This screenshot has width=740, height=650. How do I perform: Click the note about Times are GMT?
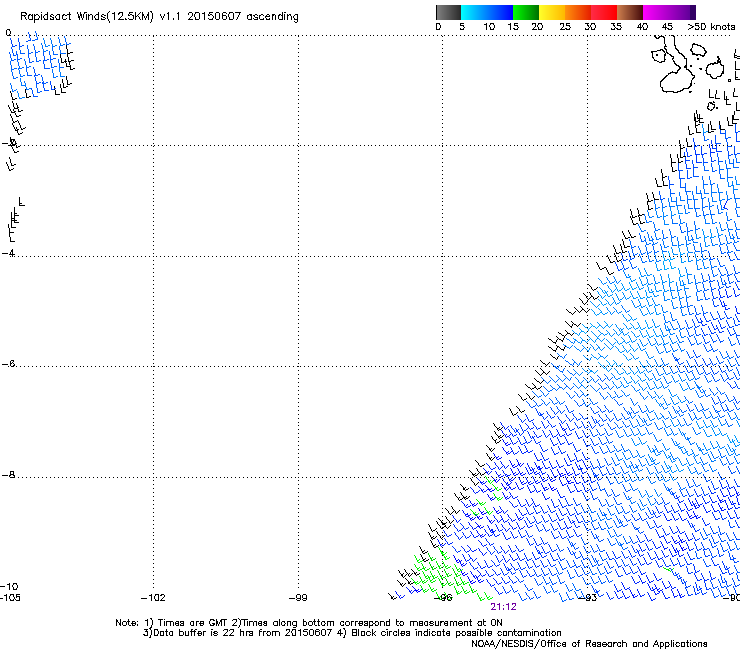click(309, 623)
